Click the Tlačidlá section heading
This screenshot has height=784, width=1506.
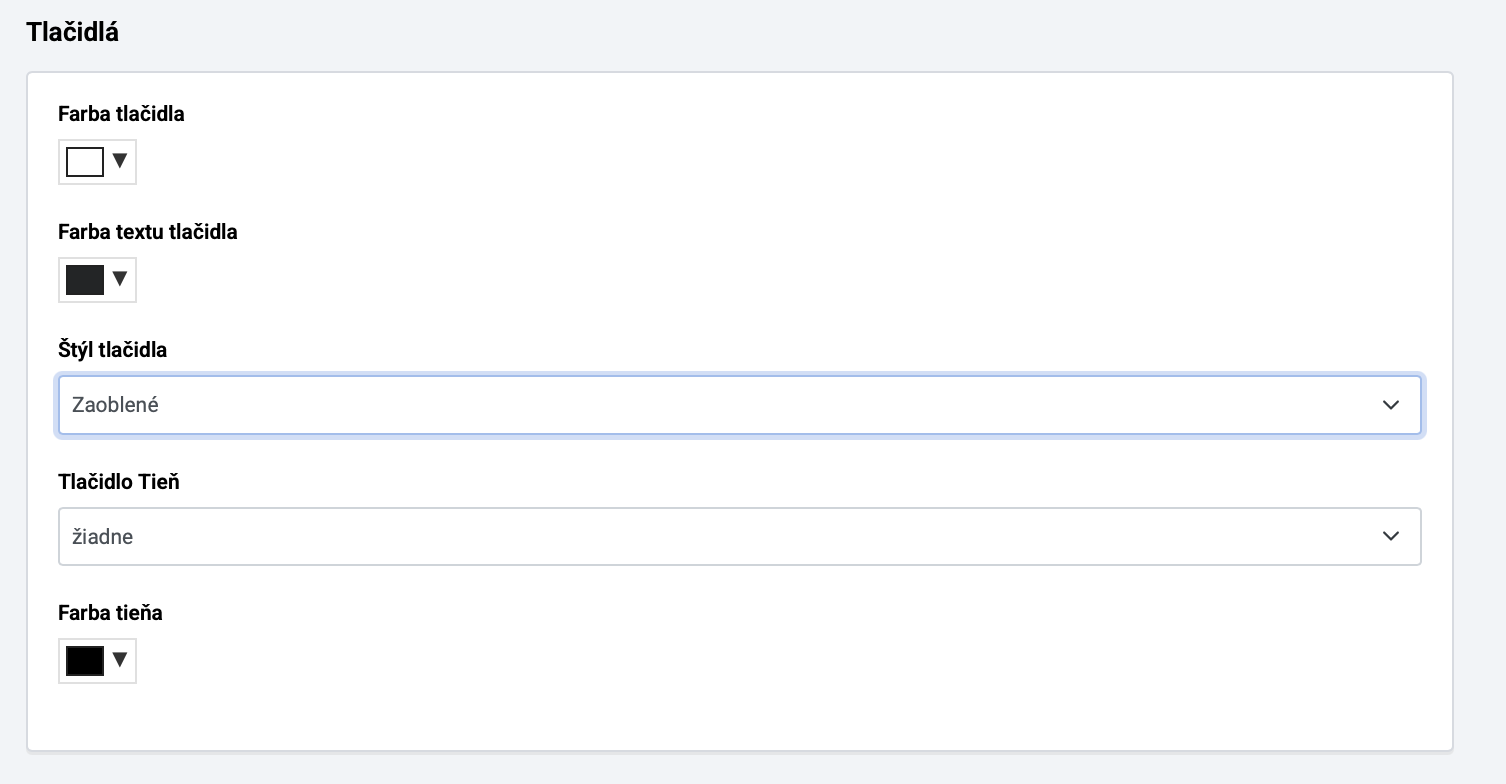click(72, 32)
